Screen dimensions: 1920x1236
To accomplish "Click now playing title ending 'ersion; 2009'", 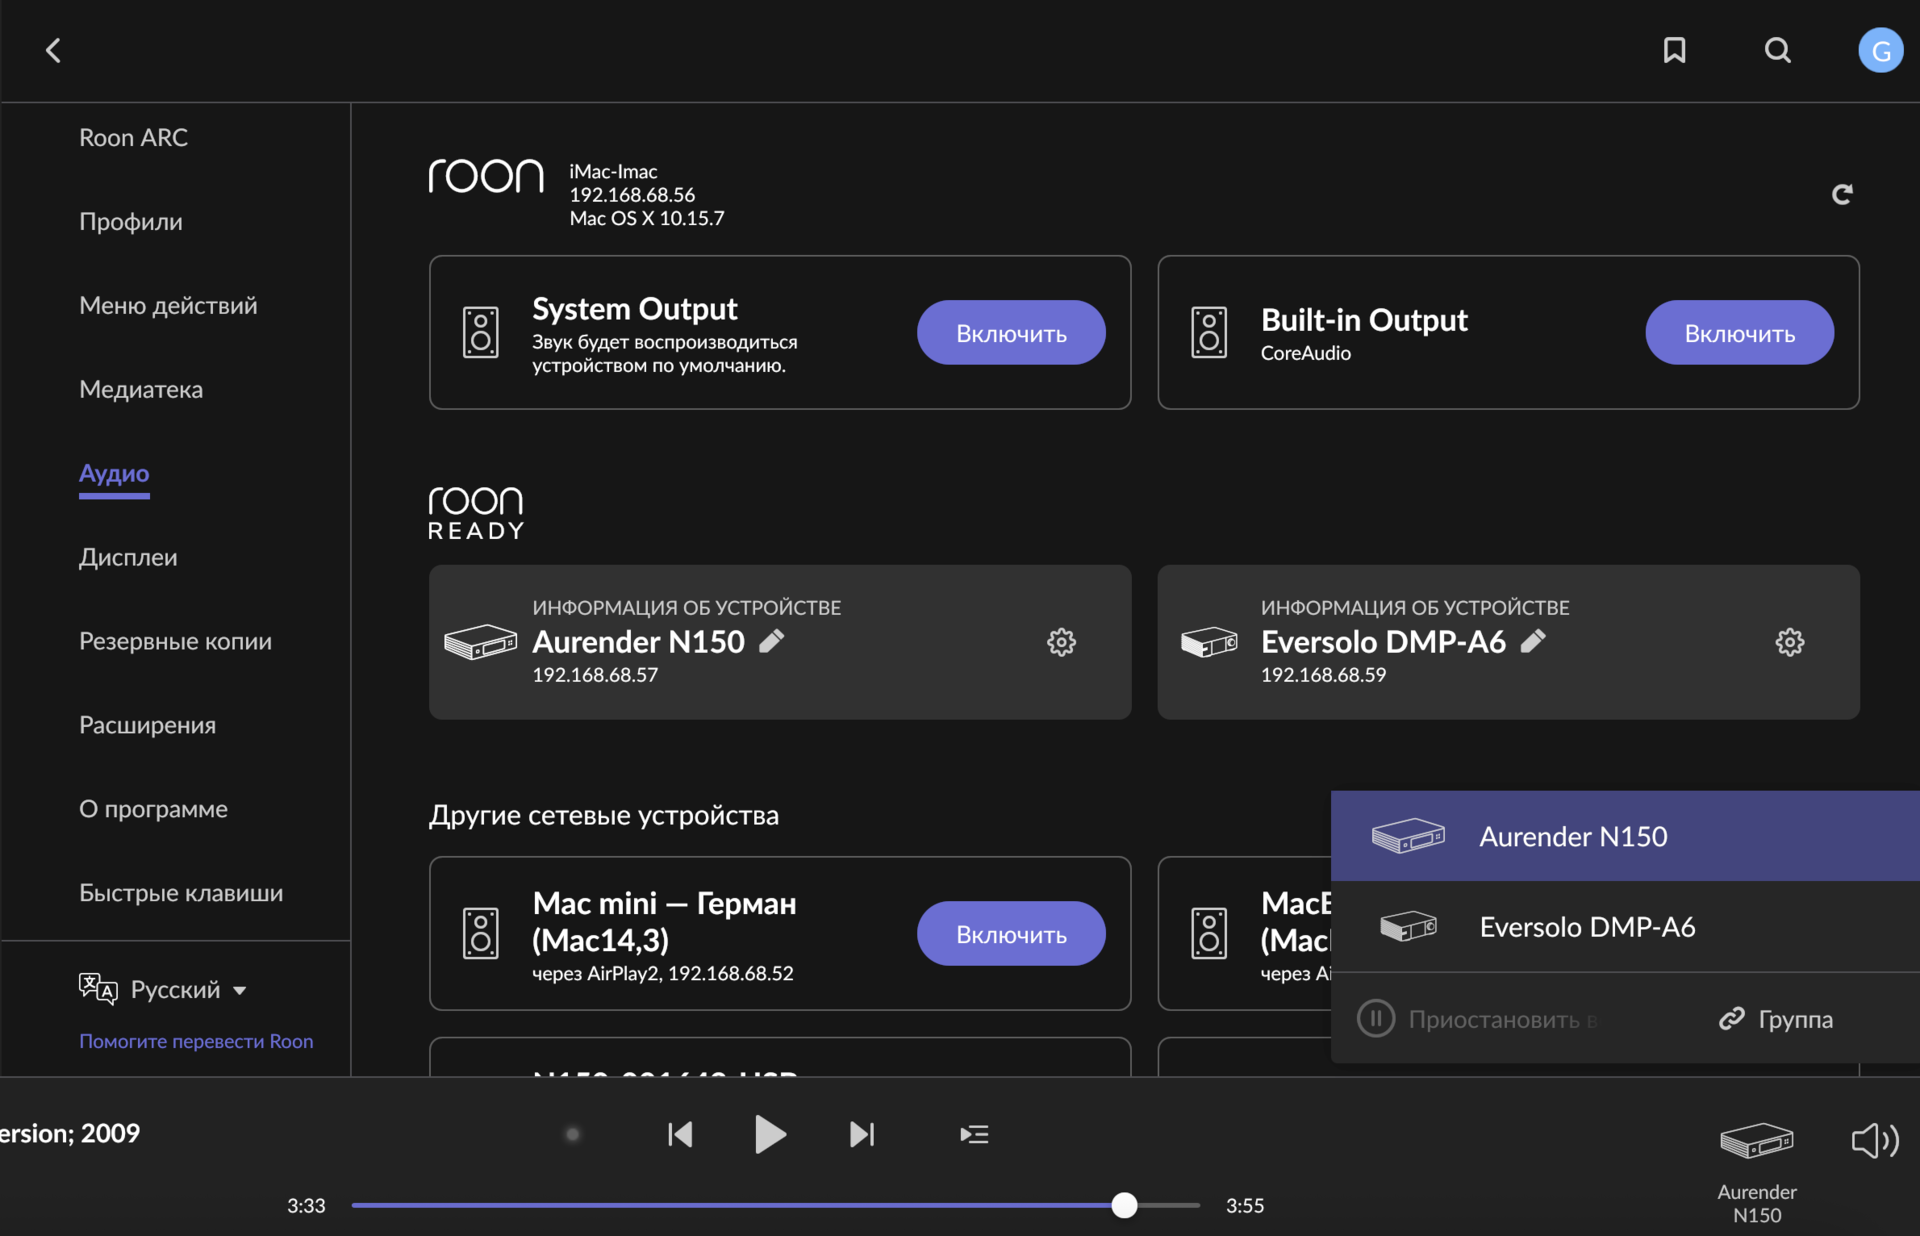I will pyautogui.click(x=70, y=1133).
